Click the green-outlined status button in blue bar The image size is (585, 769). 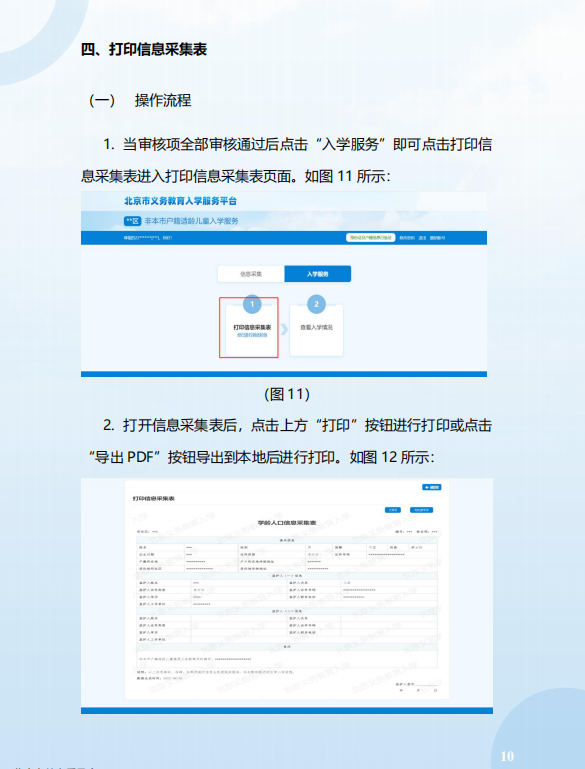click(x=371, y=238)
